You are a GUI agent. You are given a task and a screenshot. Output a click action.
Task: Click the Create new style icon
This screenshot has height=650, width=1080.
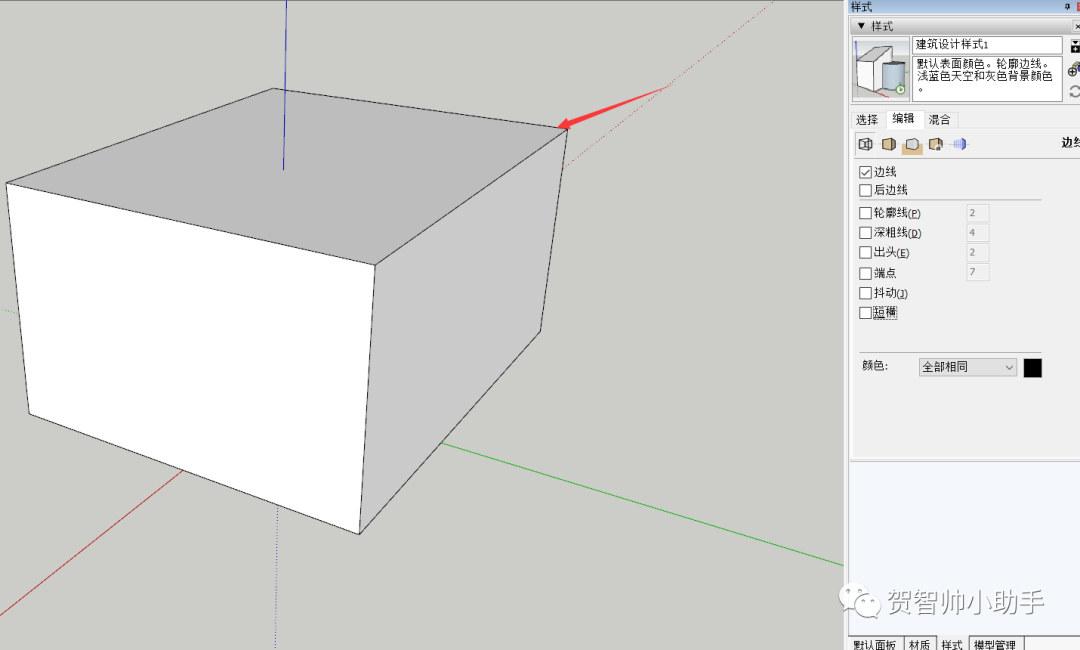tap(1072, 70)
